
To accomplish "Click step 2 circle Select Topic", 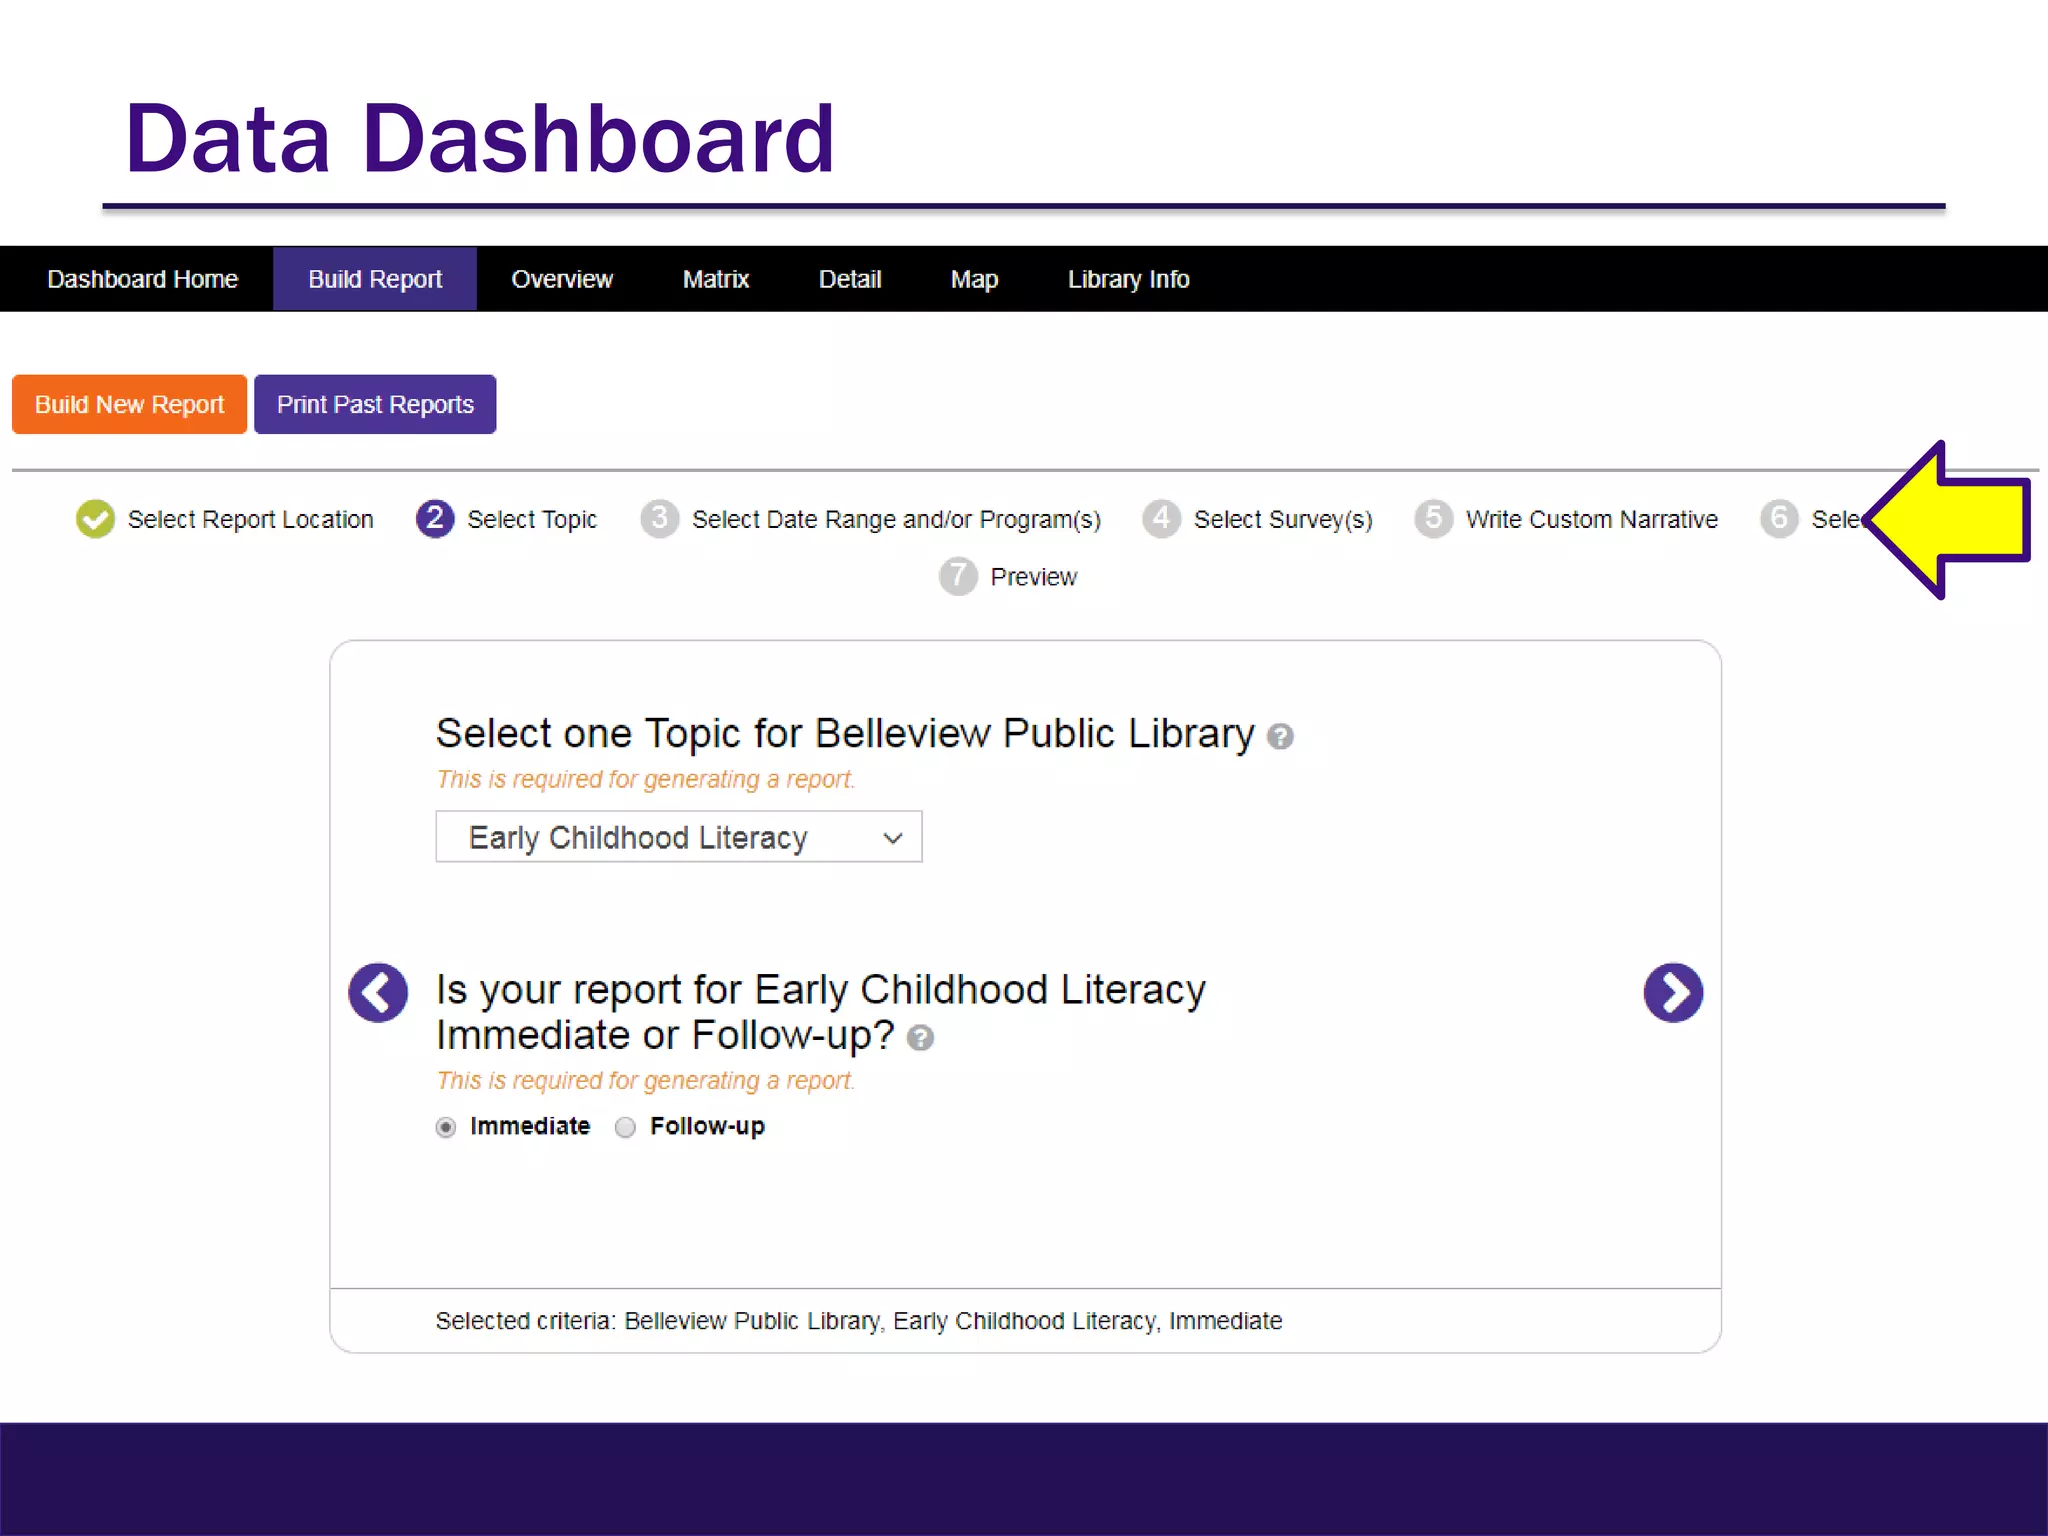I will [435, 519].
